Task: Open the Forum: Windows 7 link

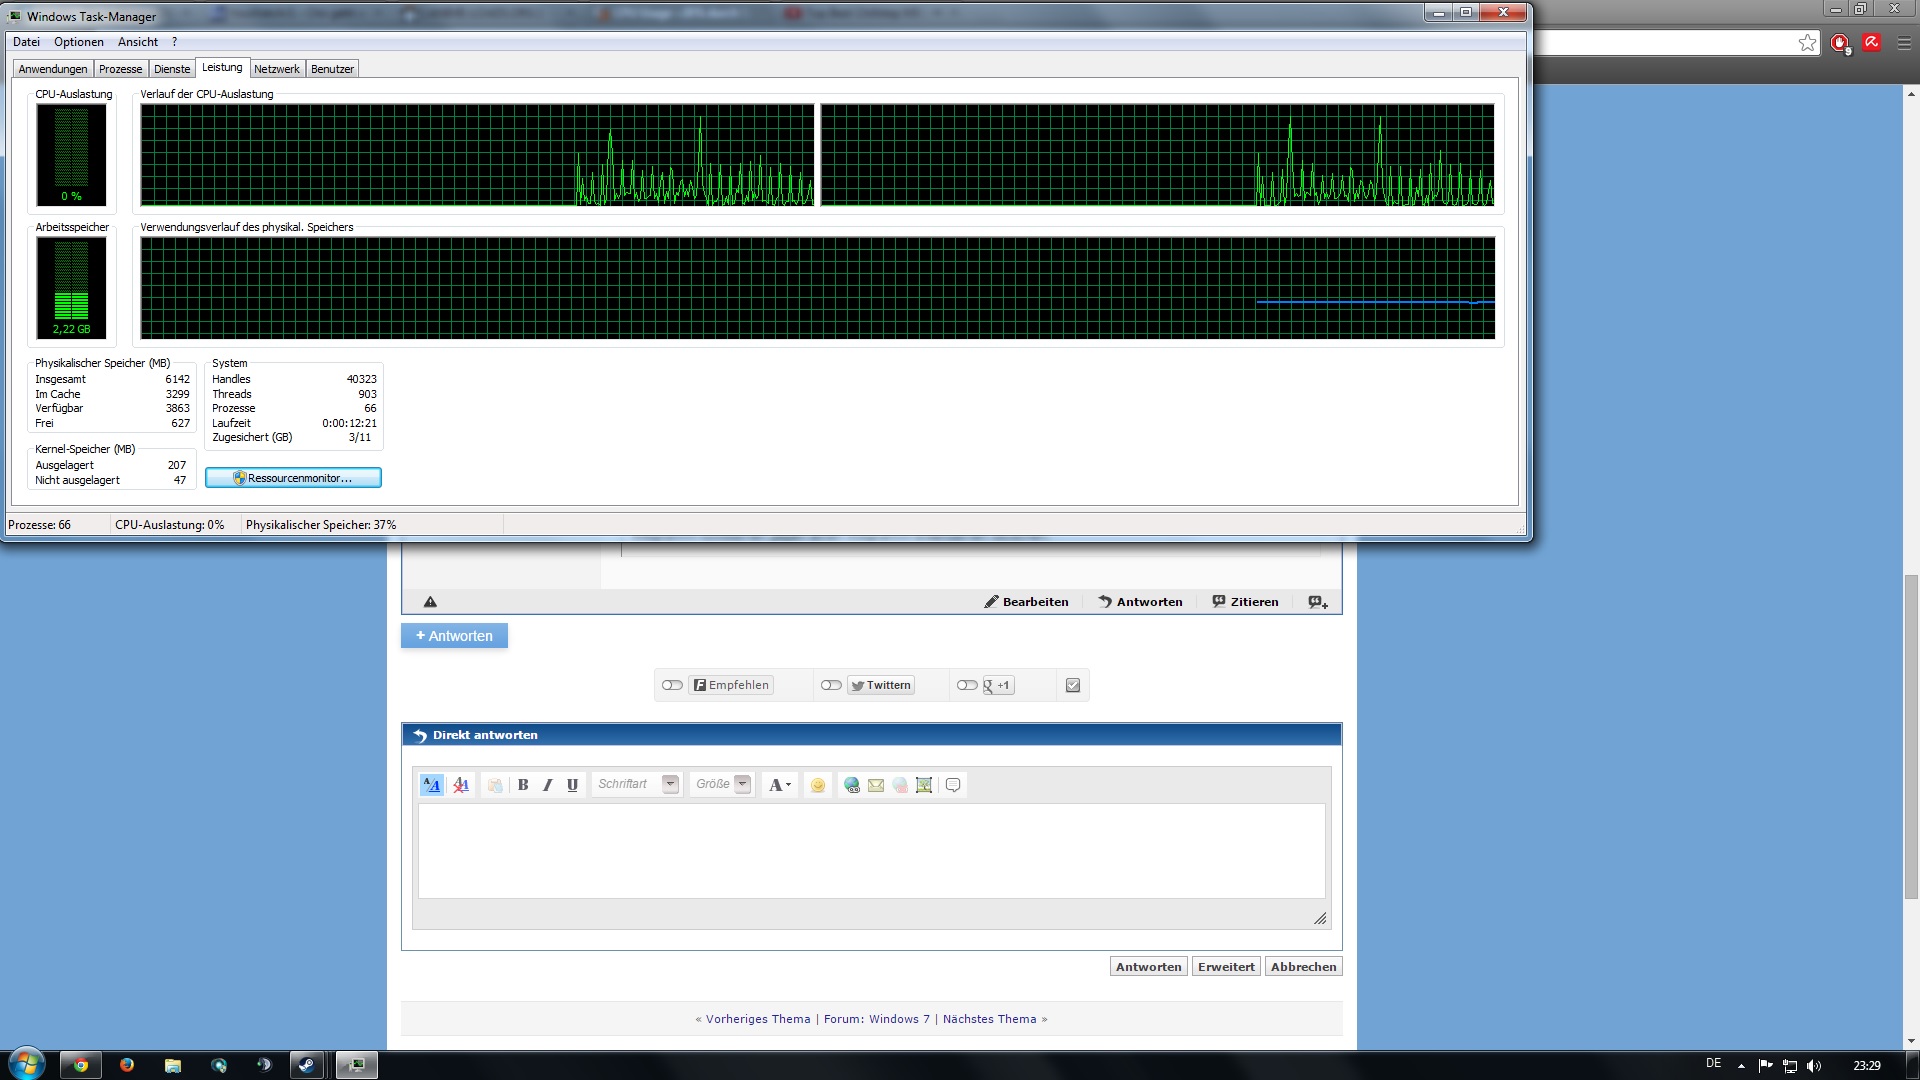Action: click(x=877, y=1019)
